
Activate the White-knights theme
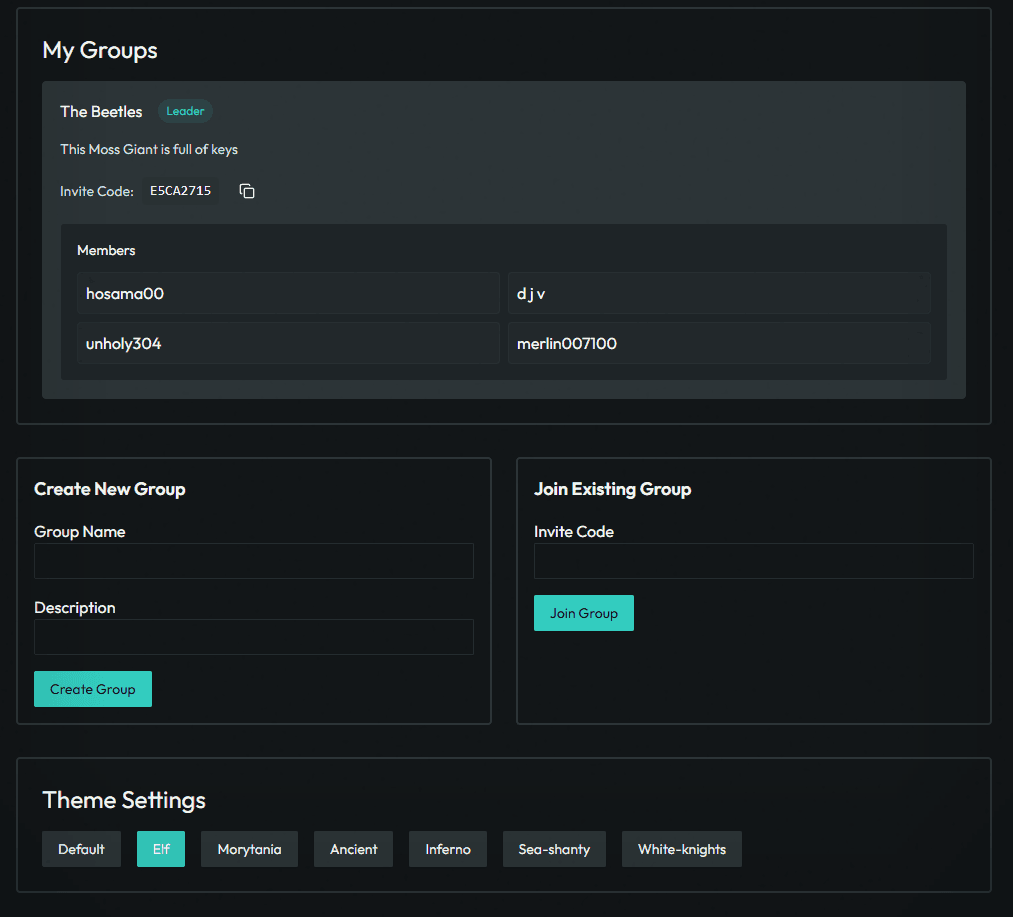pyautogui.click(x=681, y=849)
